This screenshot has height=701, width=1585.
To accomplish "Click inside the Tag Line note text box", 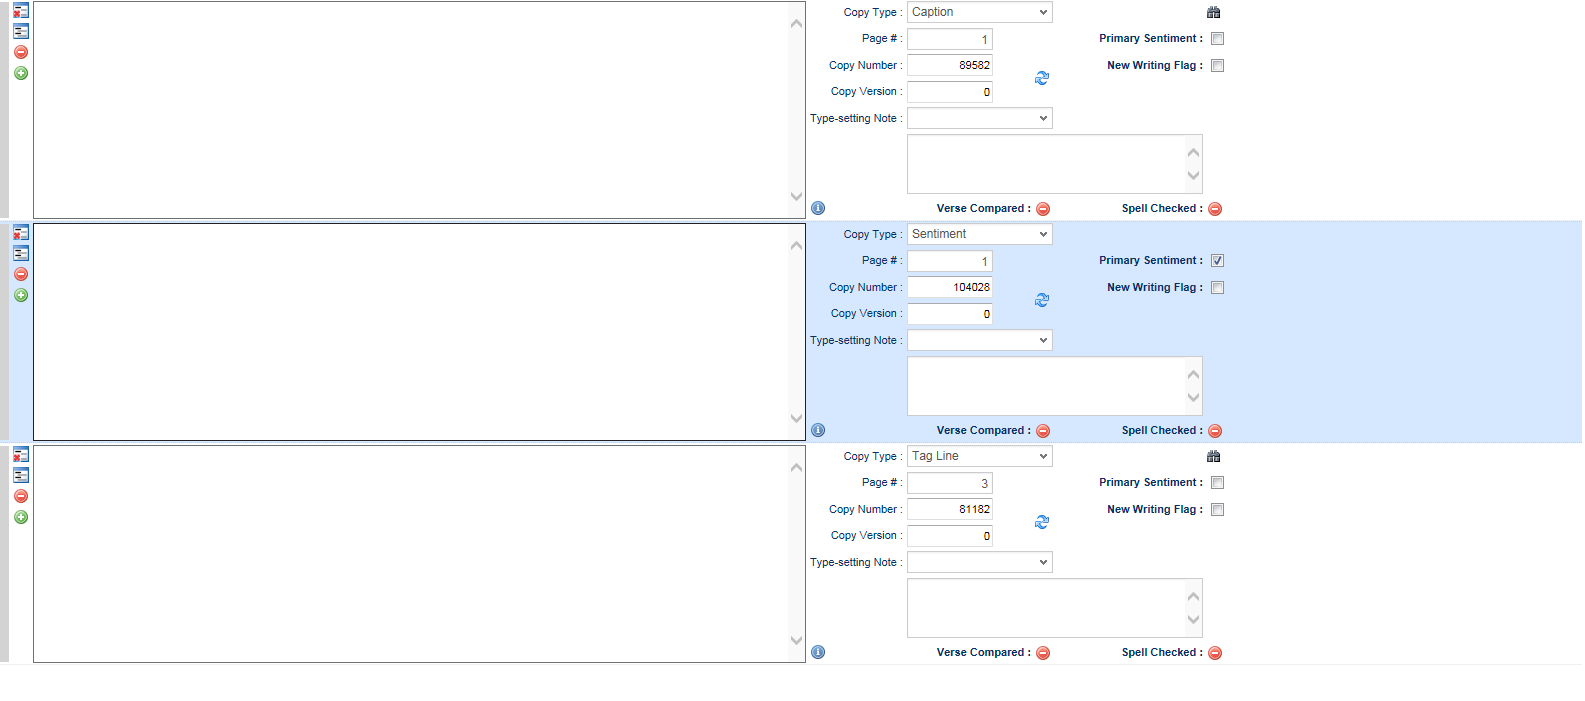I will [x=1045, y=608].
